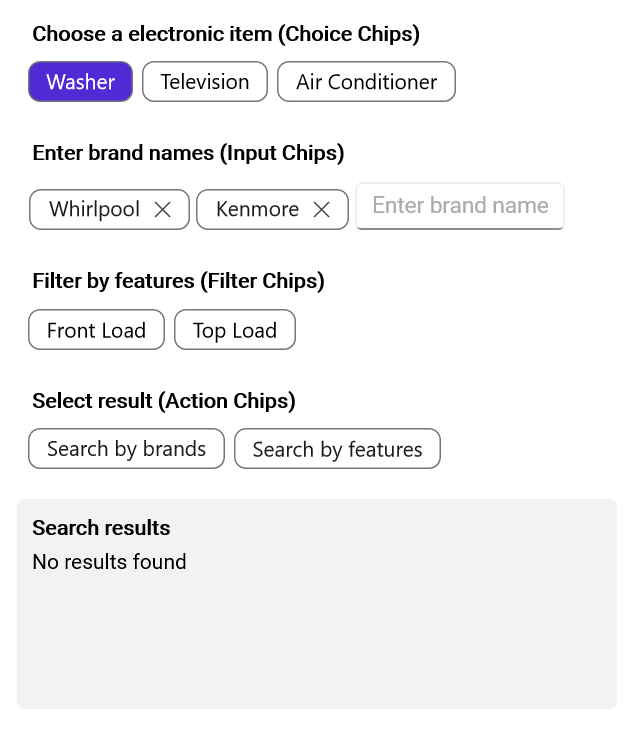Click the Enter brand names heading
The width and height of the screenshot is (633, 729).
click(x=188, y=153)
